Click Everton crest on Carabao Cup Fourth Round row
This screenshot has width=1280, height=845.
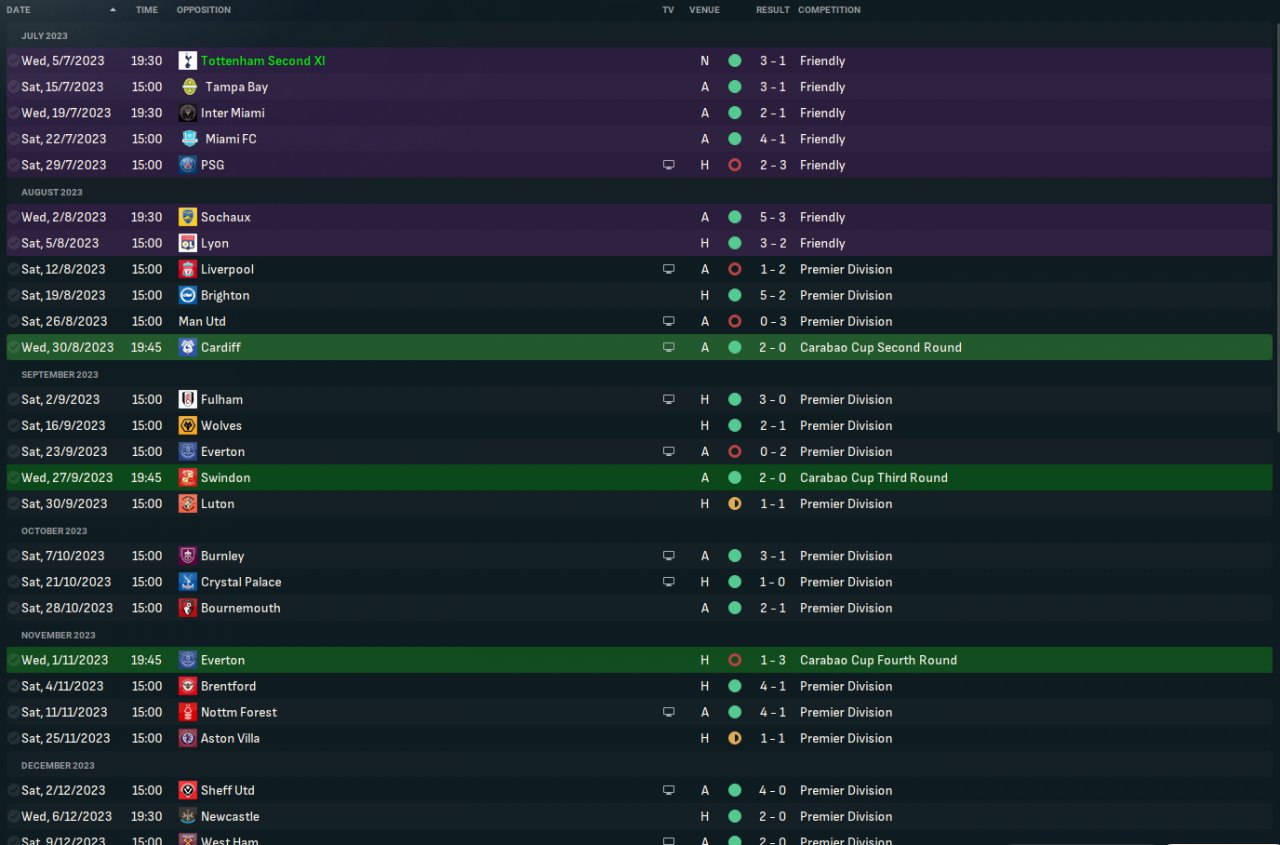(x=187, y=660)
